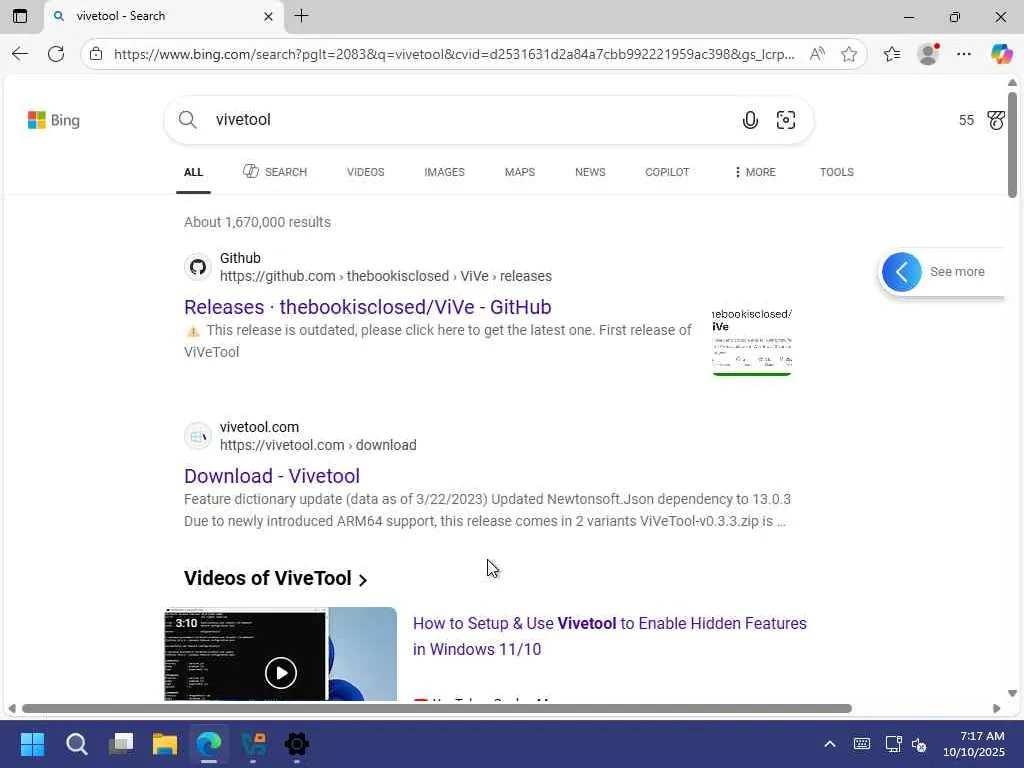Play the Vivetool setup video thumbnail

coord(281,654)
